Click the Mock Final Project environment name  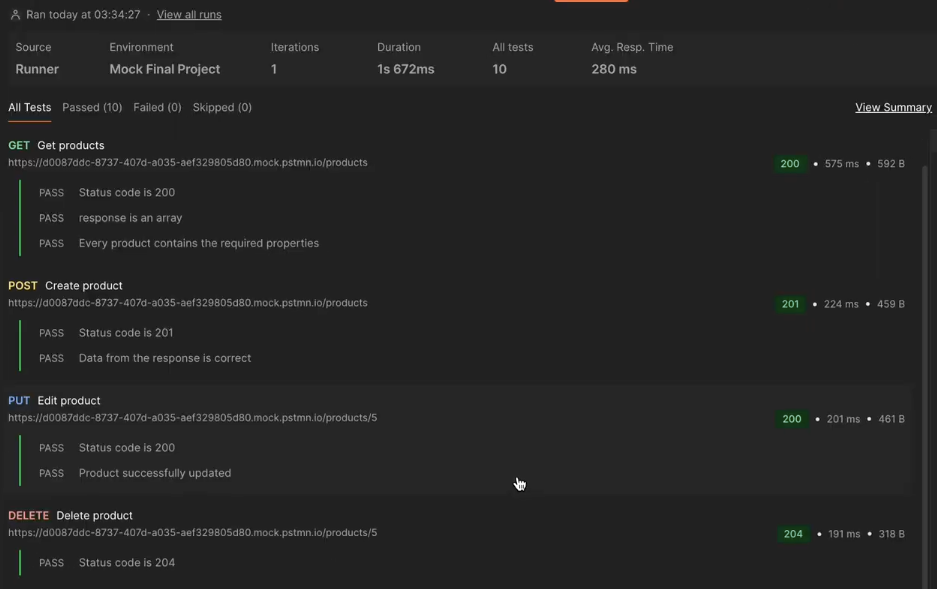tap(164, 69)
